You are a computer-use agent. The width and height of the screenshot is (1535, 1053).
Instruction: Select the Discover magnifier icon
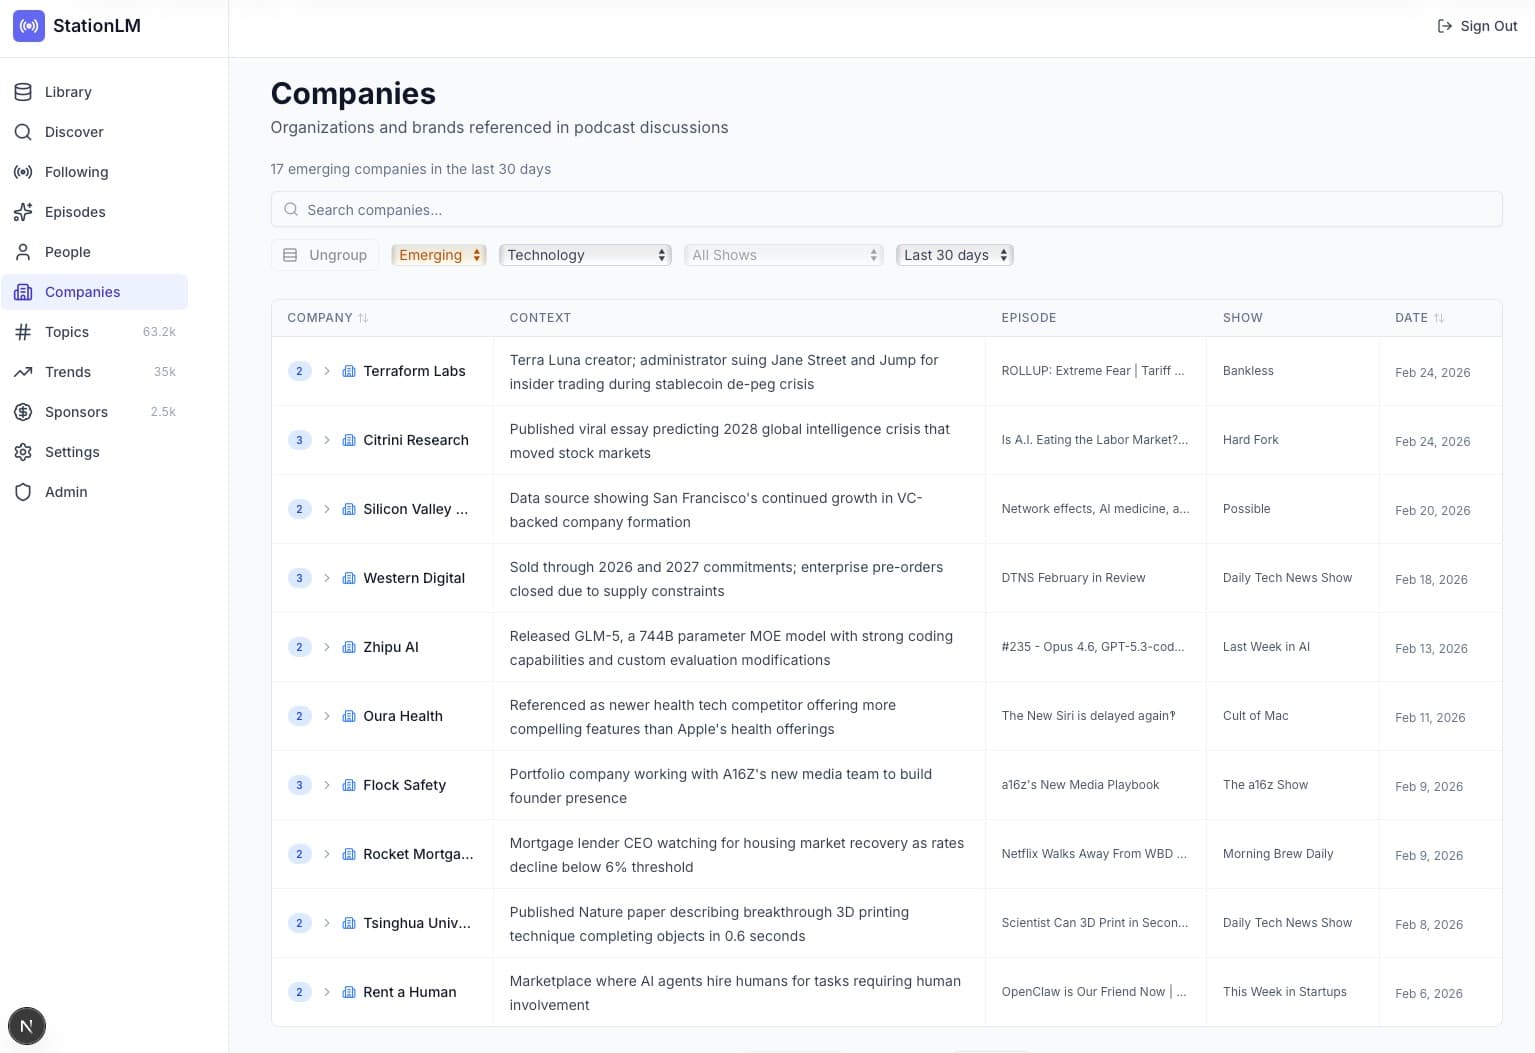pyautogui.click(x=23, y=132)
